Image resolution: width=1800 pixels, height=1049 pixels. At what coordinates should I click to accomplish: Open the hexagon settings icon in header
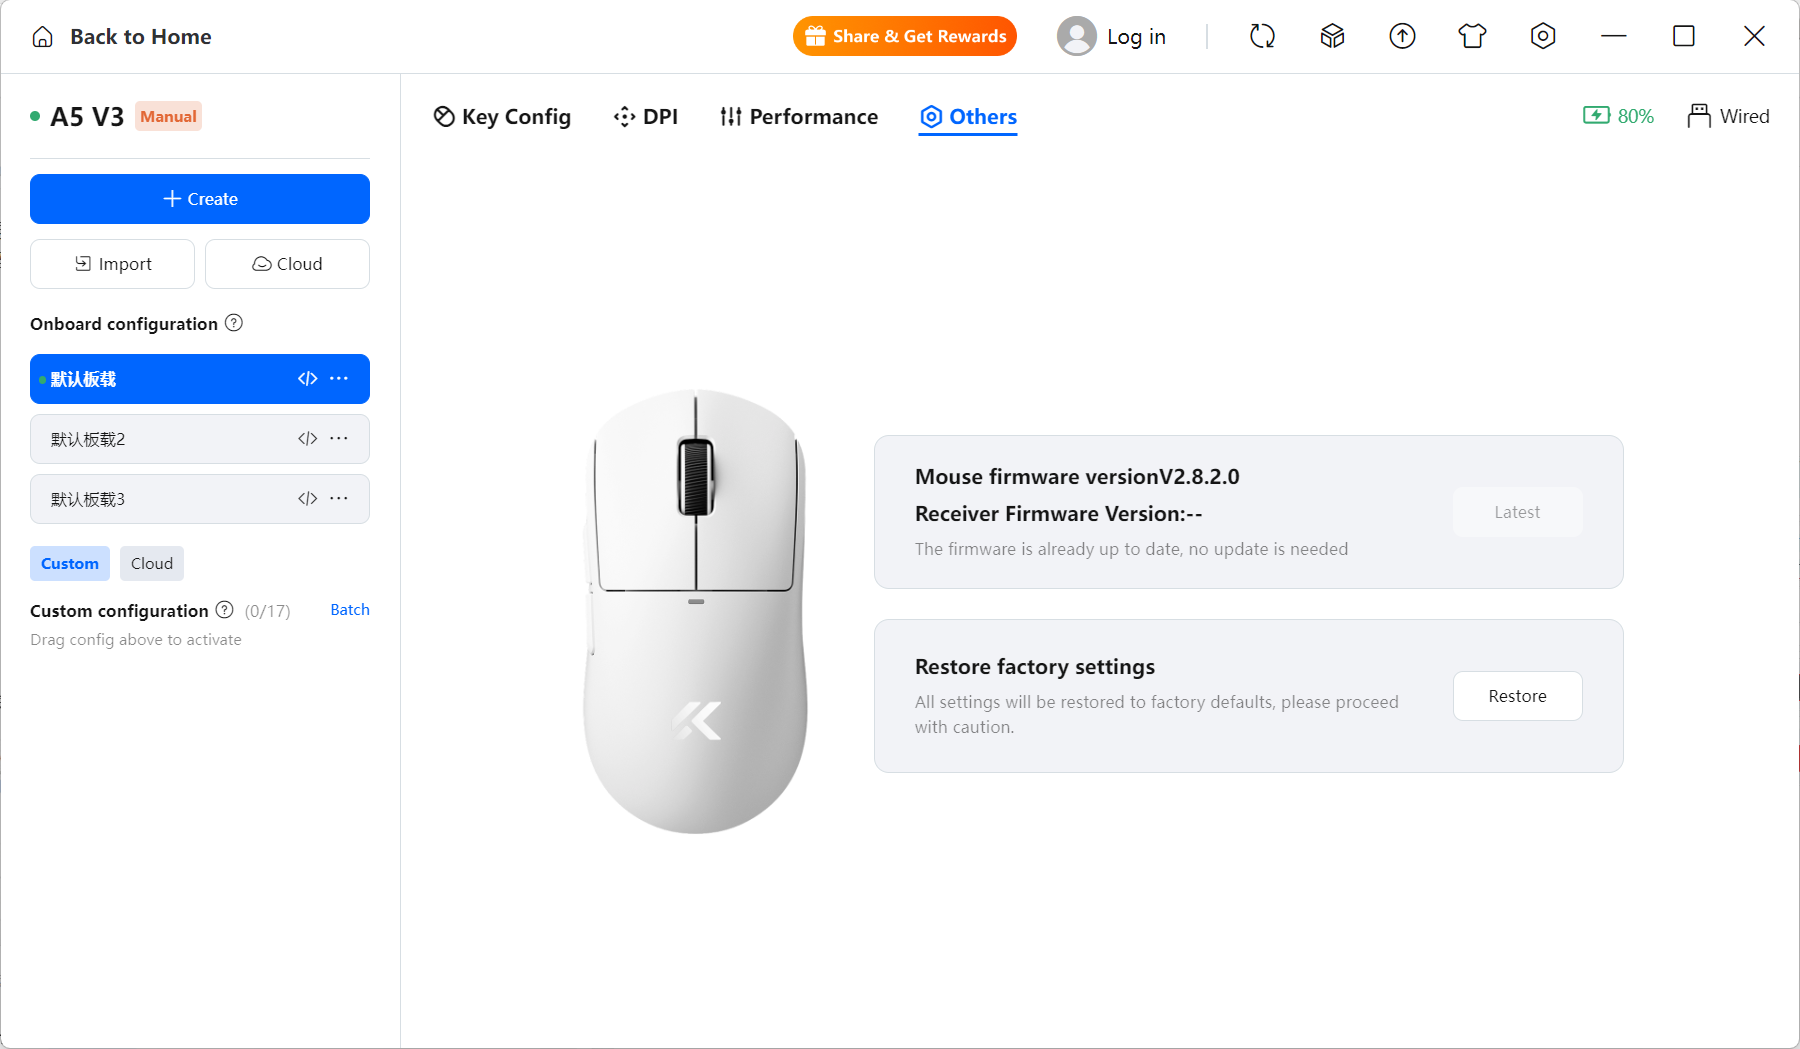click(x=1543, y=37)
